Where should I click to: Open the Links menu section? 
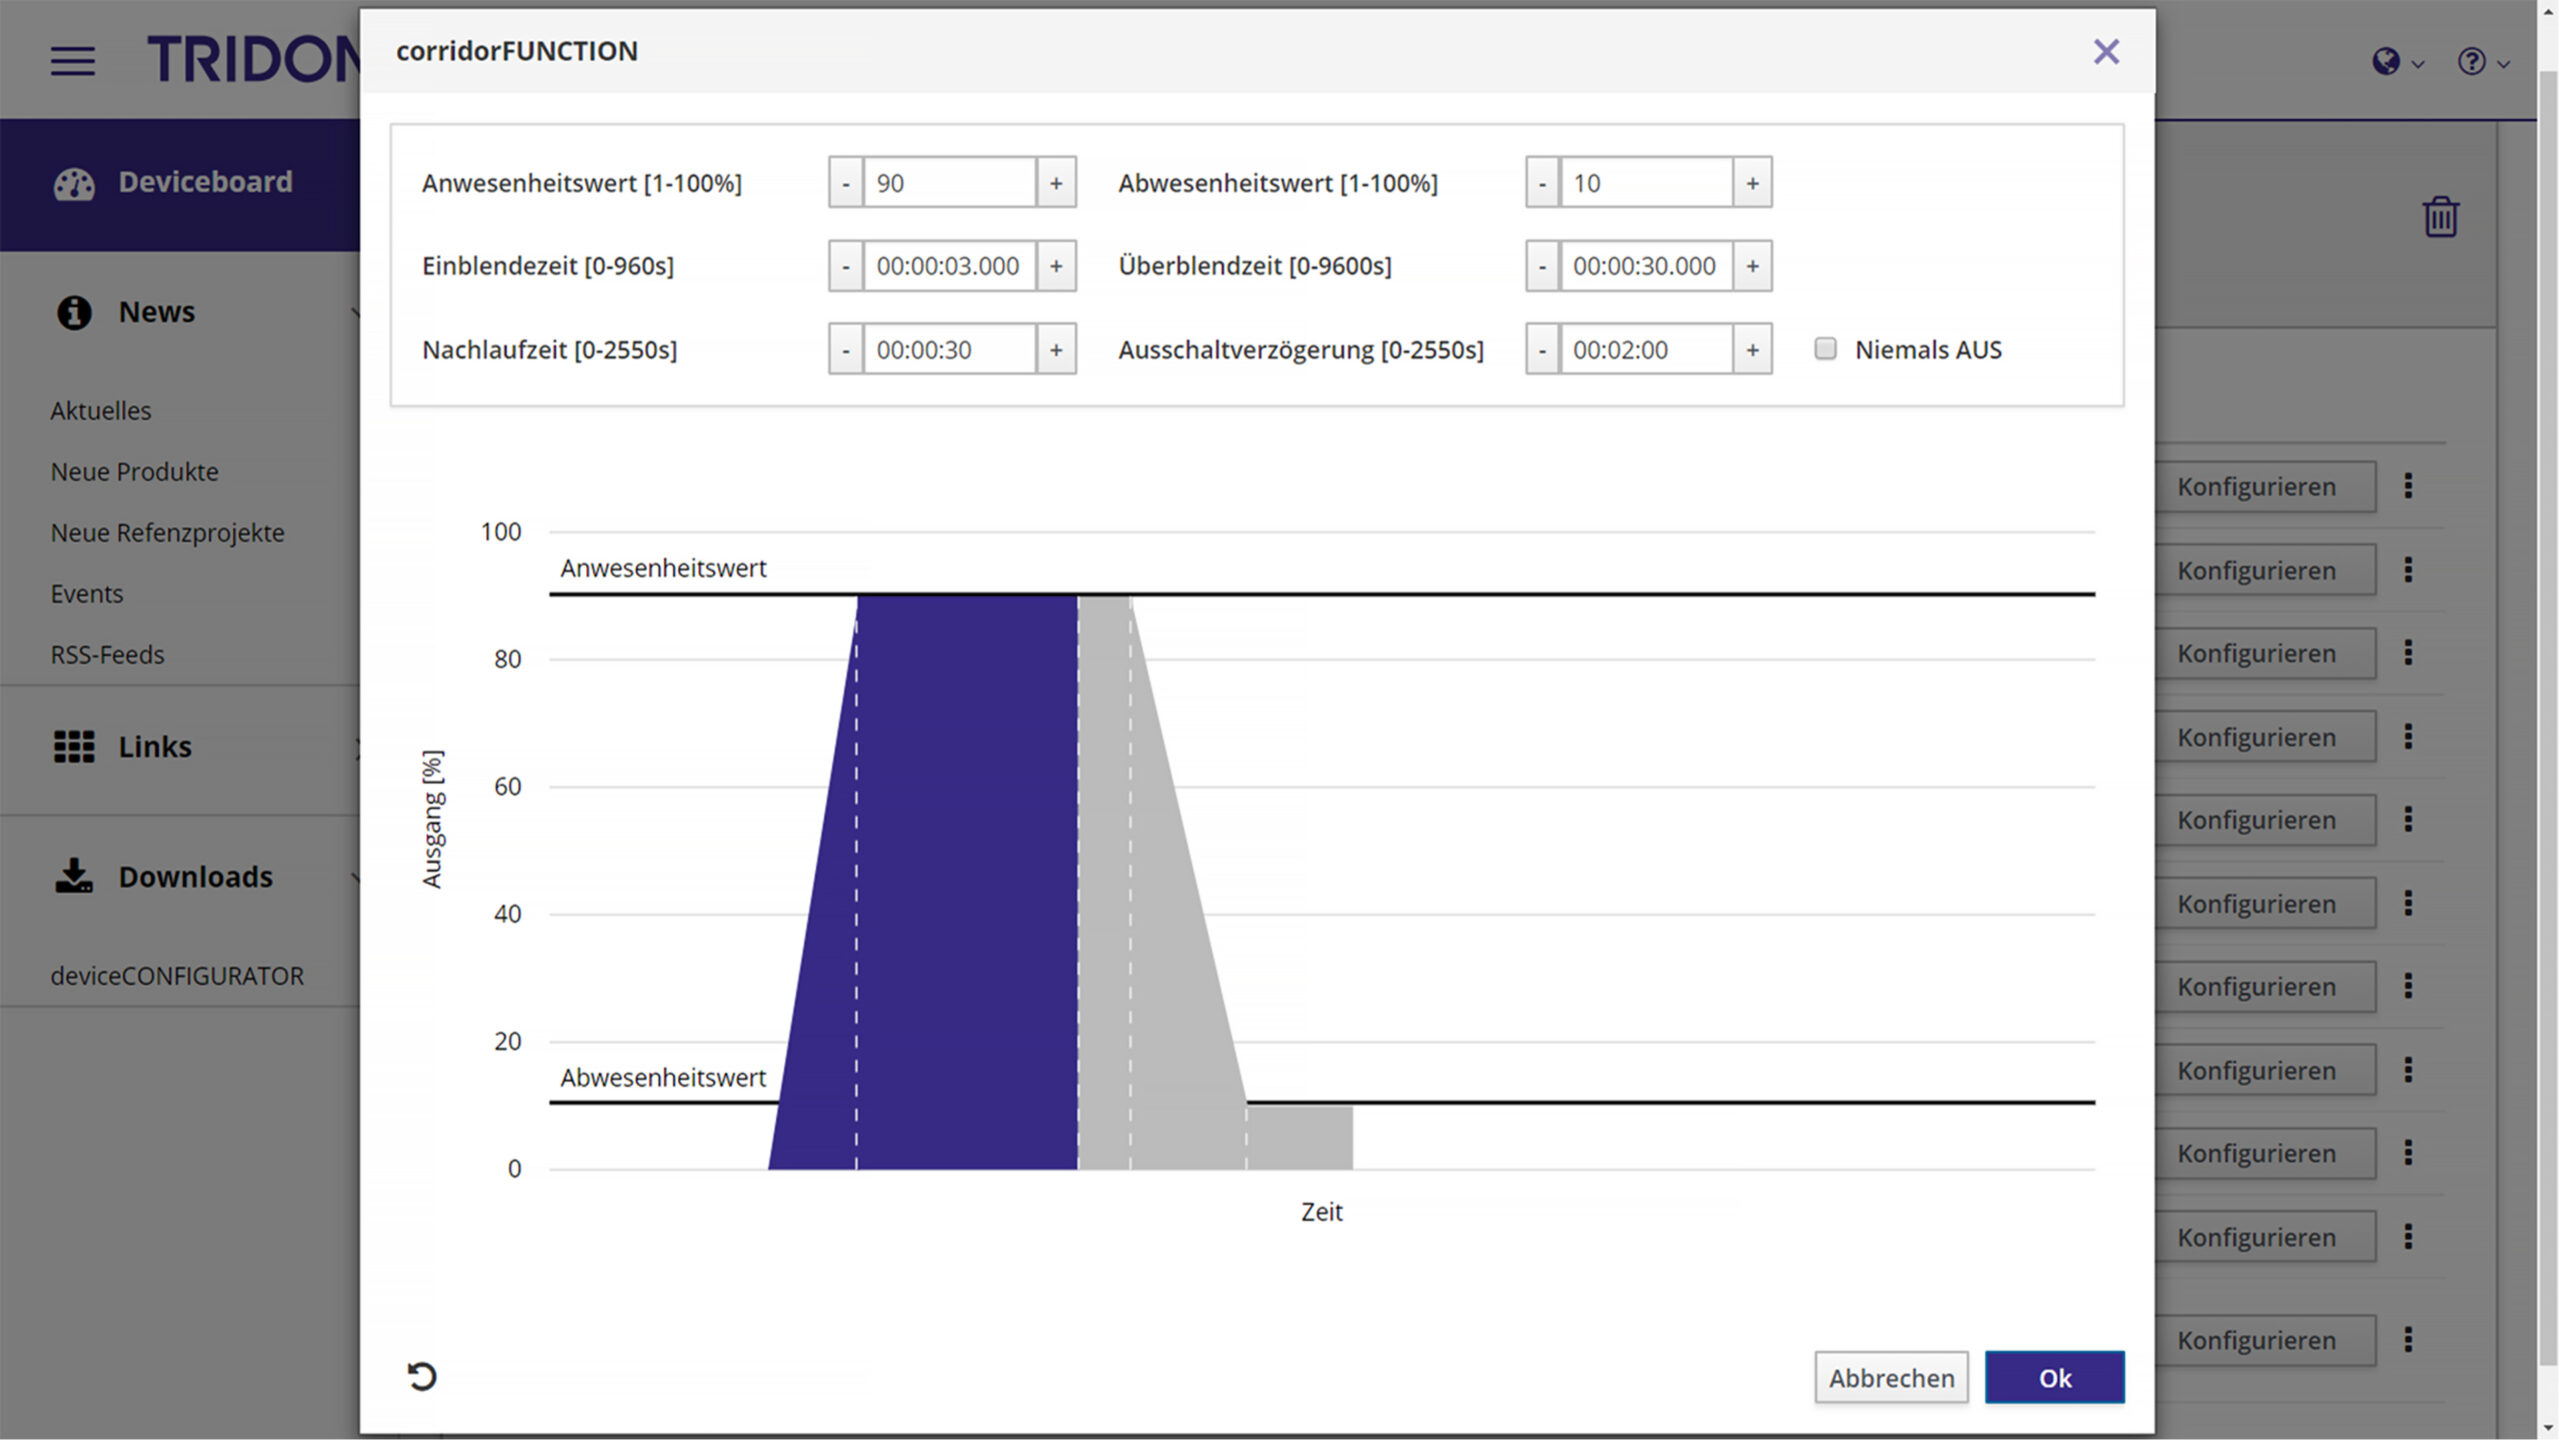click(x=155, y=747)
